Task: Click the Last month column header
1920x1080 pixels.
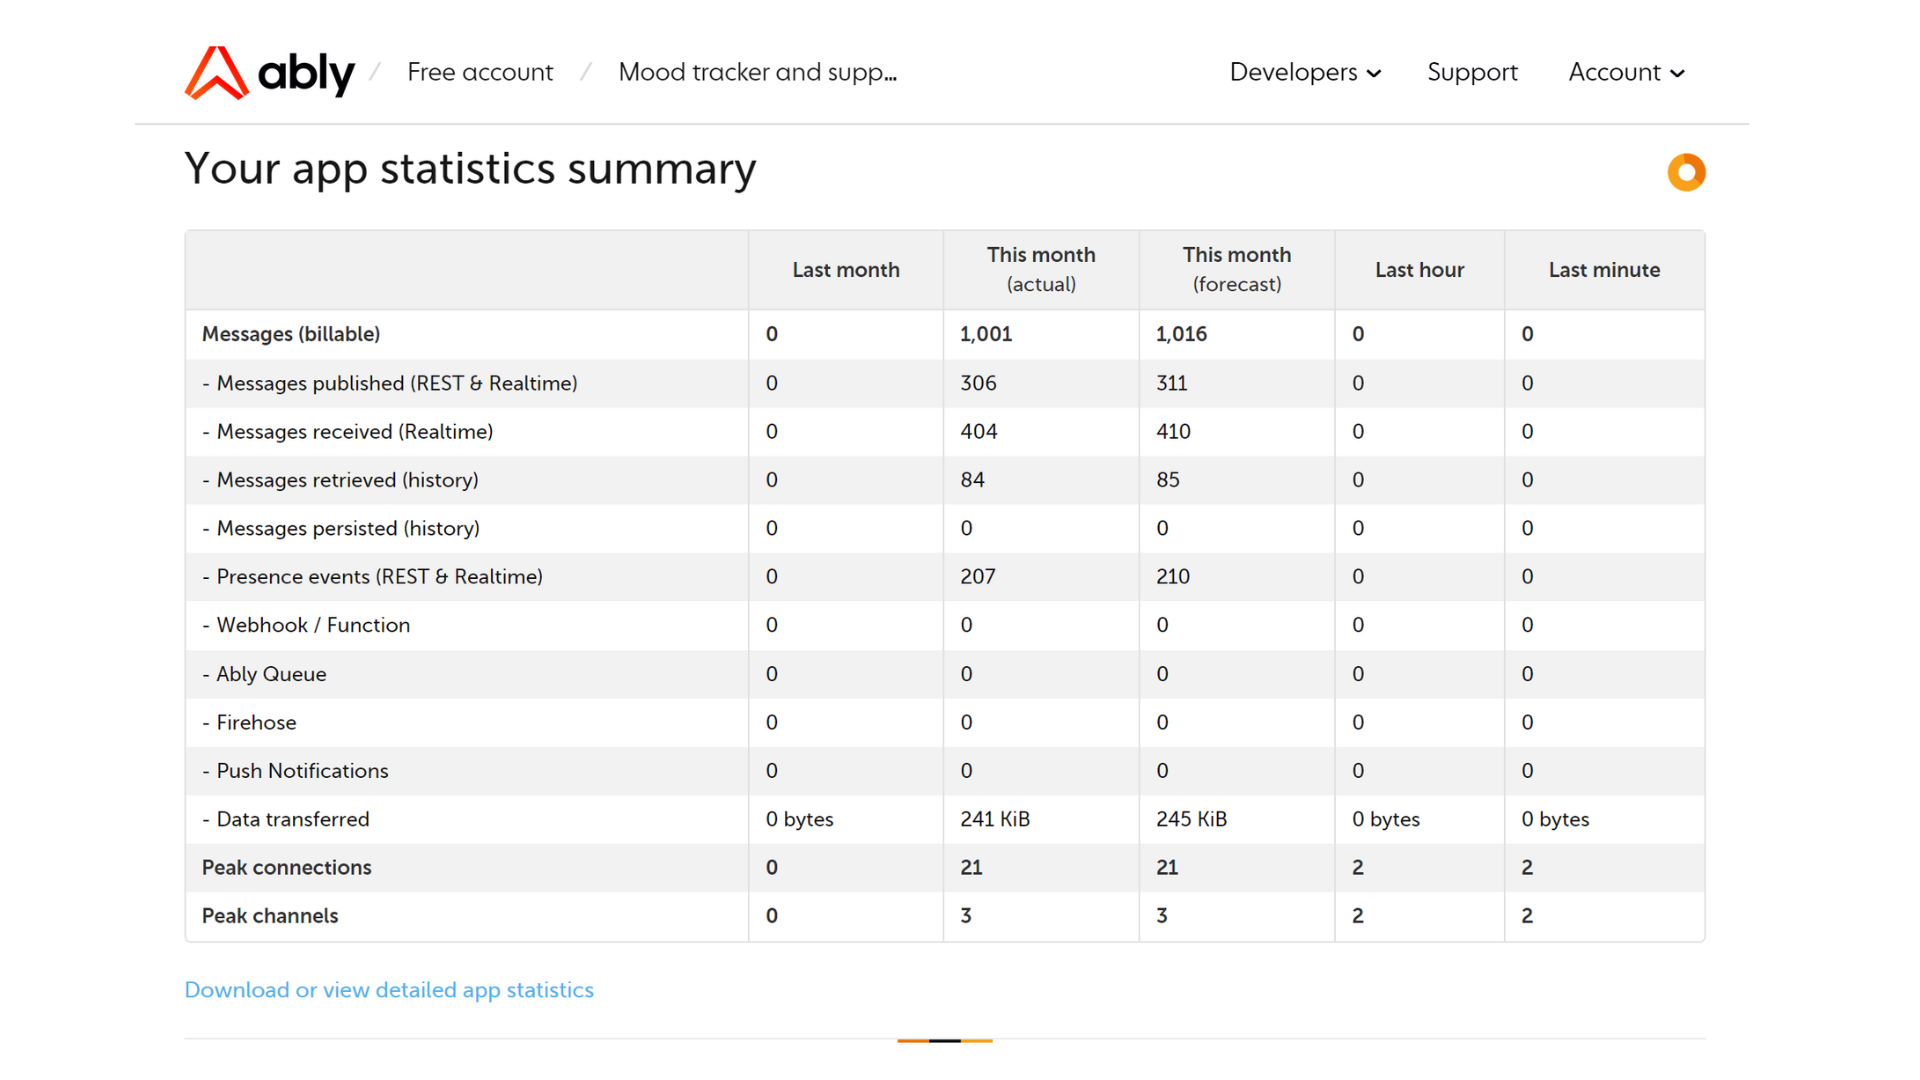Action: 845,270
